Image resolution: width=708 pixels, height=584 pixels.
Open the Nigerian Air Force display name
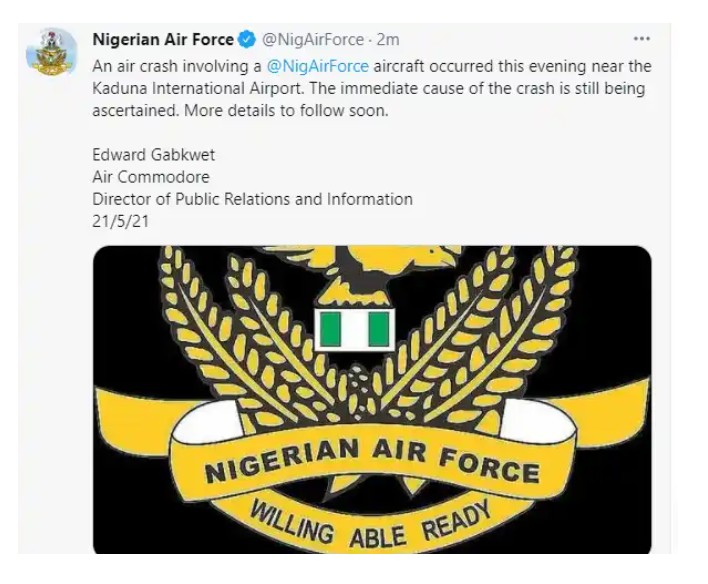click(163, 40)
